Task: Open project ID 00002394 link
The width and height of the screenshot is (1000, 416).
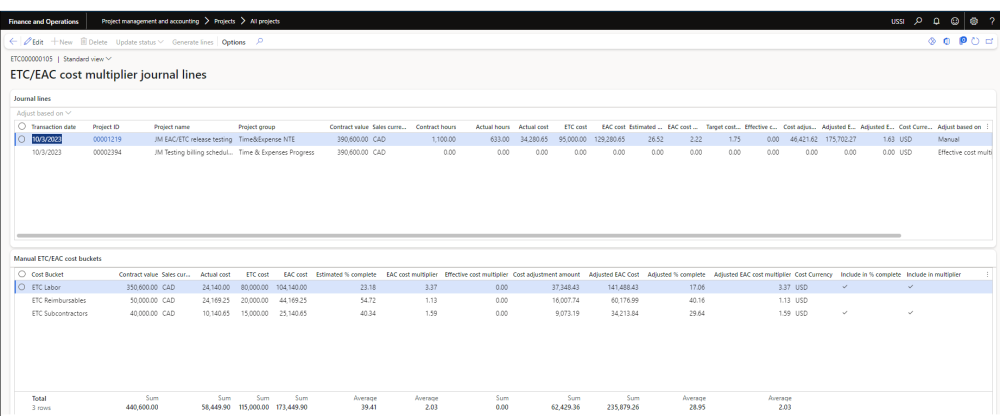Action: pyautogui.click(x=106, y=152)
